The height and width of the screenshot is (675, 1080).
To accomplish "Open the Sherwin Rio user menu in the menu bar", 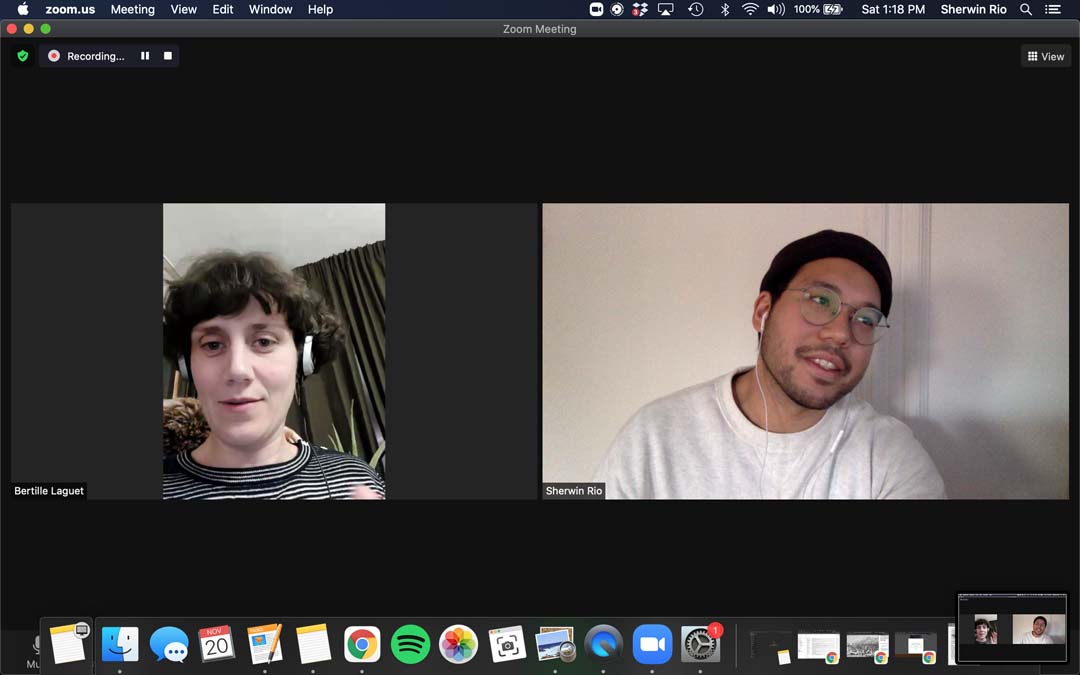I will pyautogui.click(x=973, y=10).
